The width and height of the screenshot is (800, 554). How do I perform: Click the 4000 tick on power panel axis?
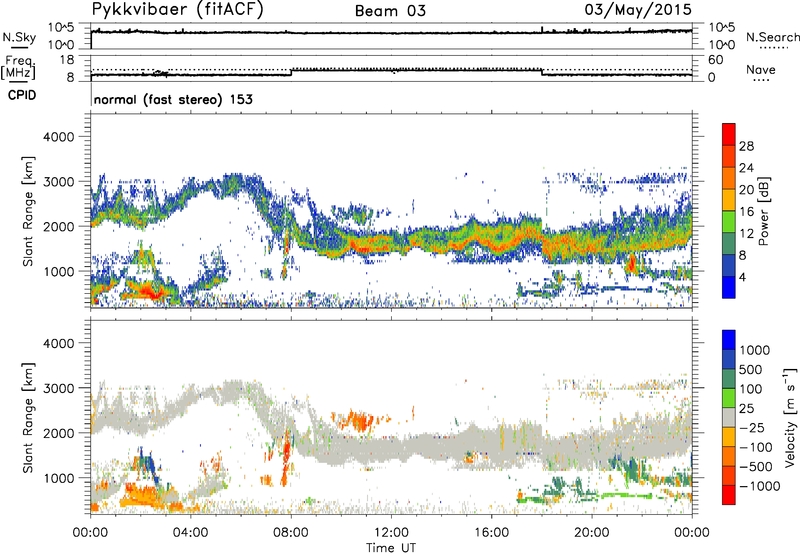pos(58,137)
